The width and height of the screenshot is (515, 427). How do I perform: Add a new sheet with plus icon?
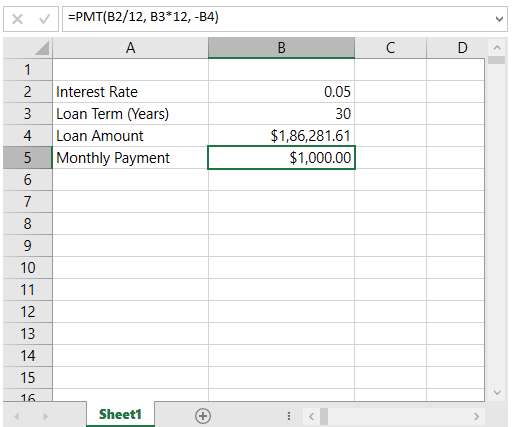(203, 416)
